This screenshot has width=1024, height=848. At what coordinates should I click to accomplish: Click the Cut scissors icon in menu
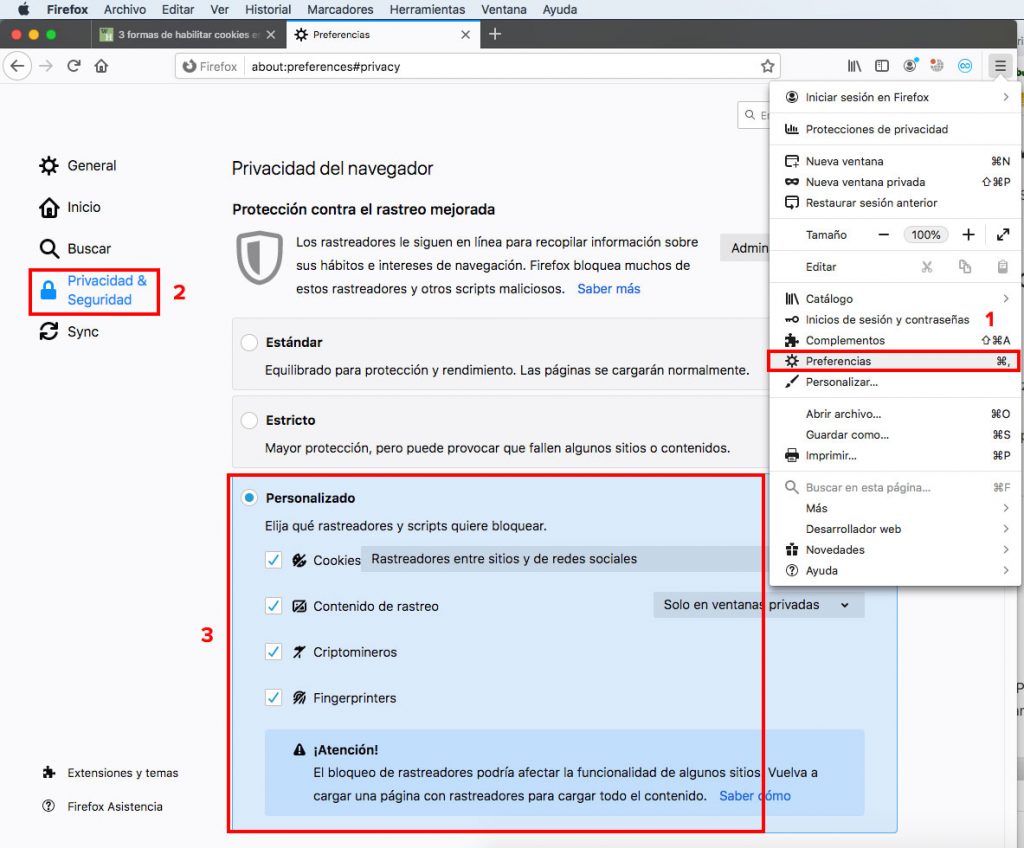(x=927, y=267)
